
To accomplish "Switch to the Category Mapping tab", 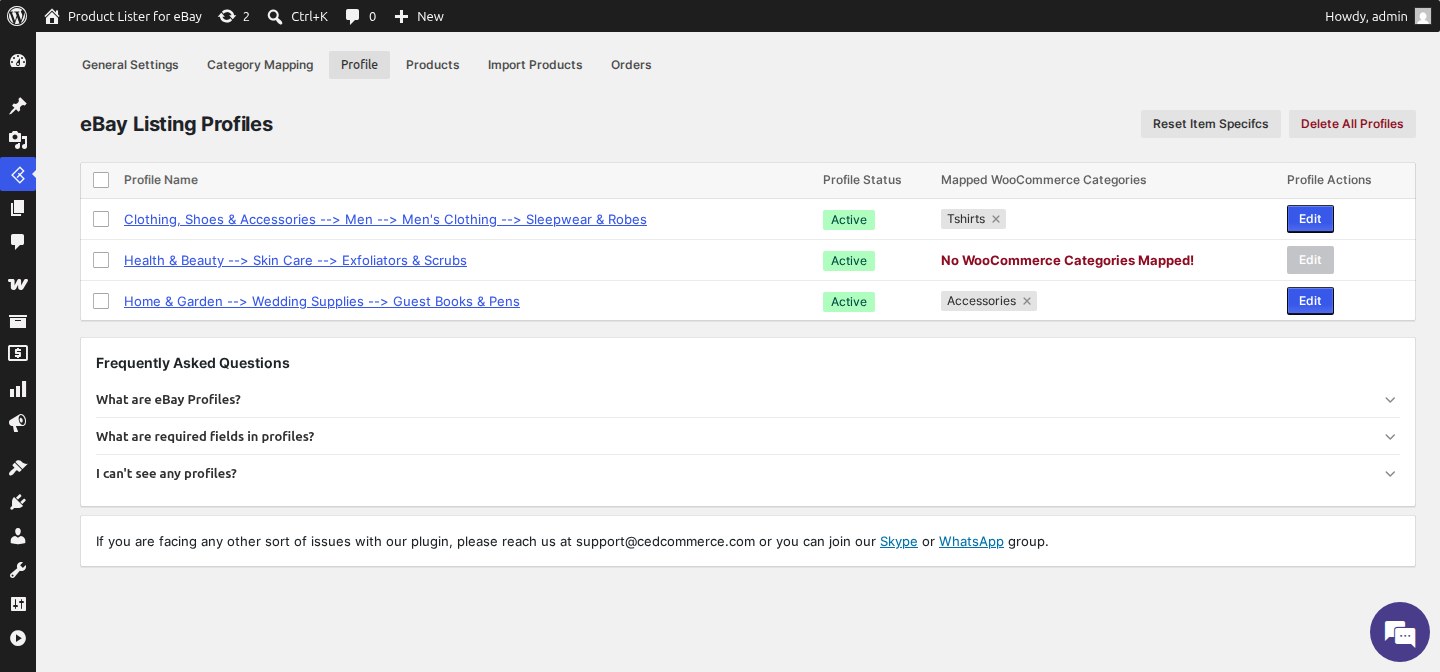I will tap(260, 65).
